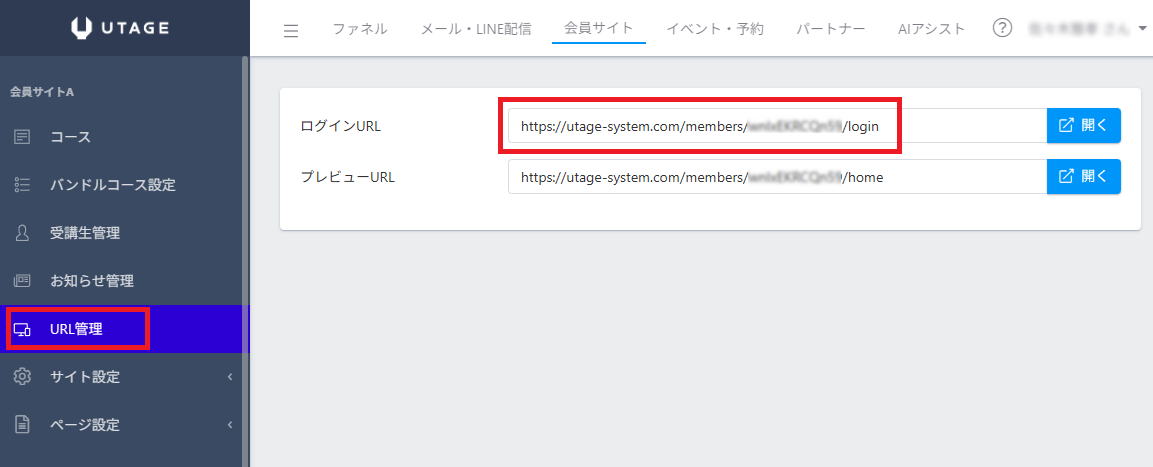
Task: Click the hamburger menu icon
Action: pyautogui.click(x=291, y=30)
